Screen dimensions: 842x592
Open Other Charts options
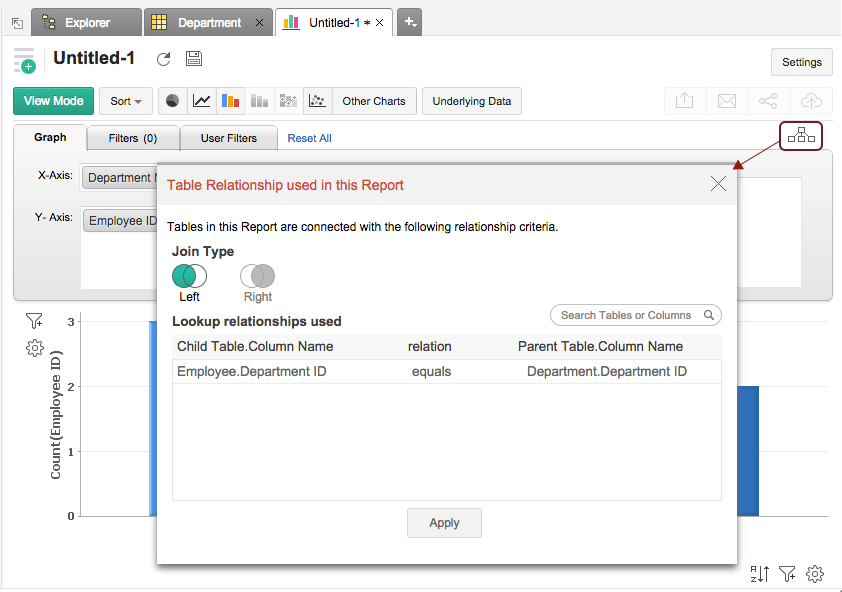coord(373,101)
